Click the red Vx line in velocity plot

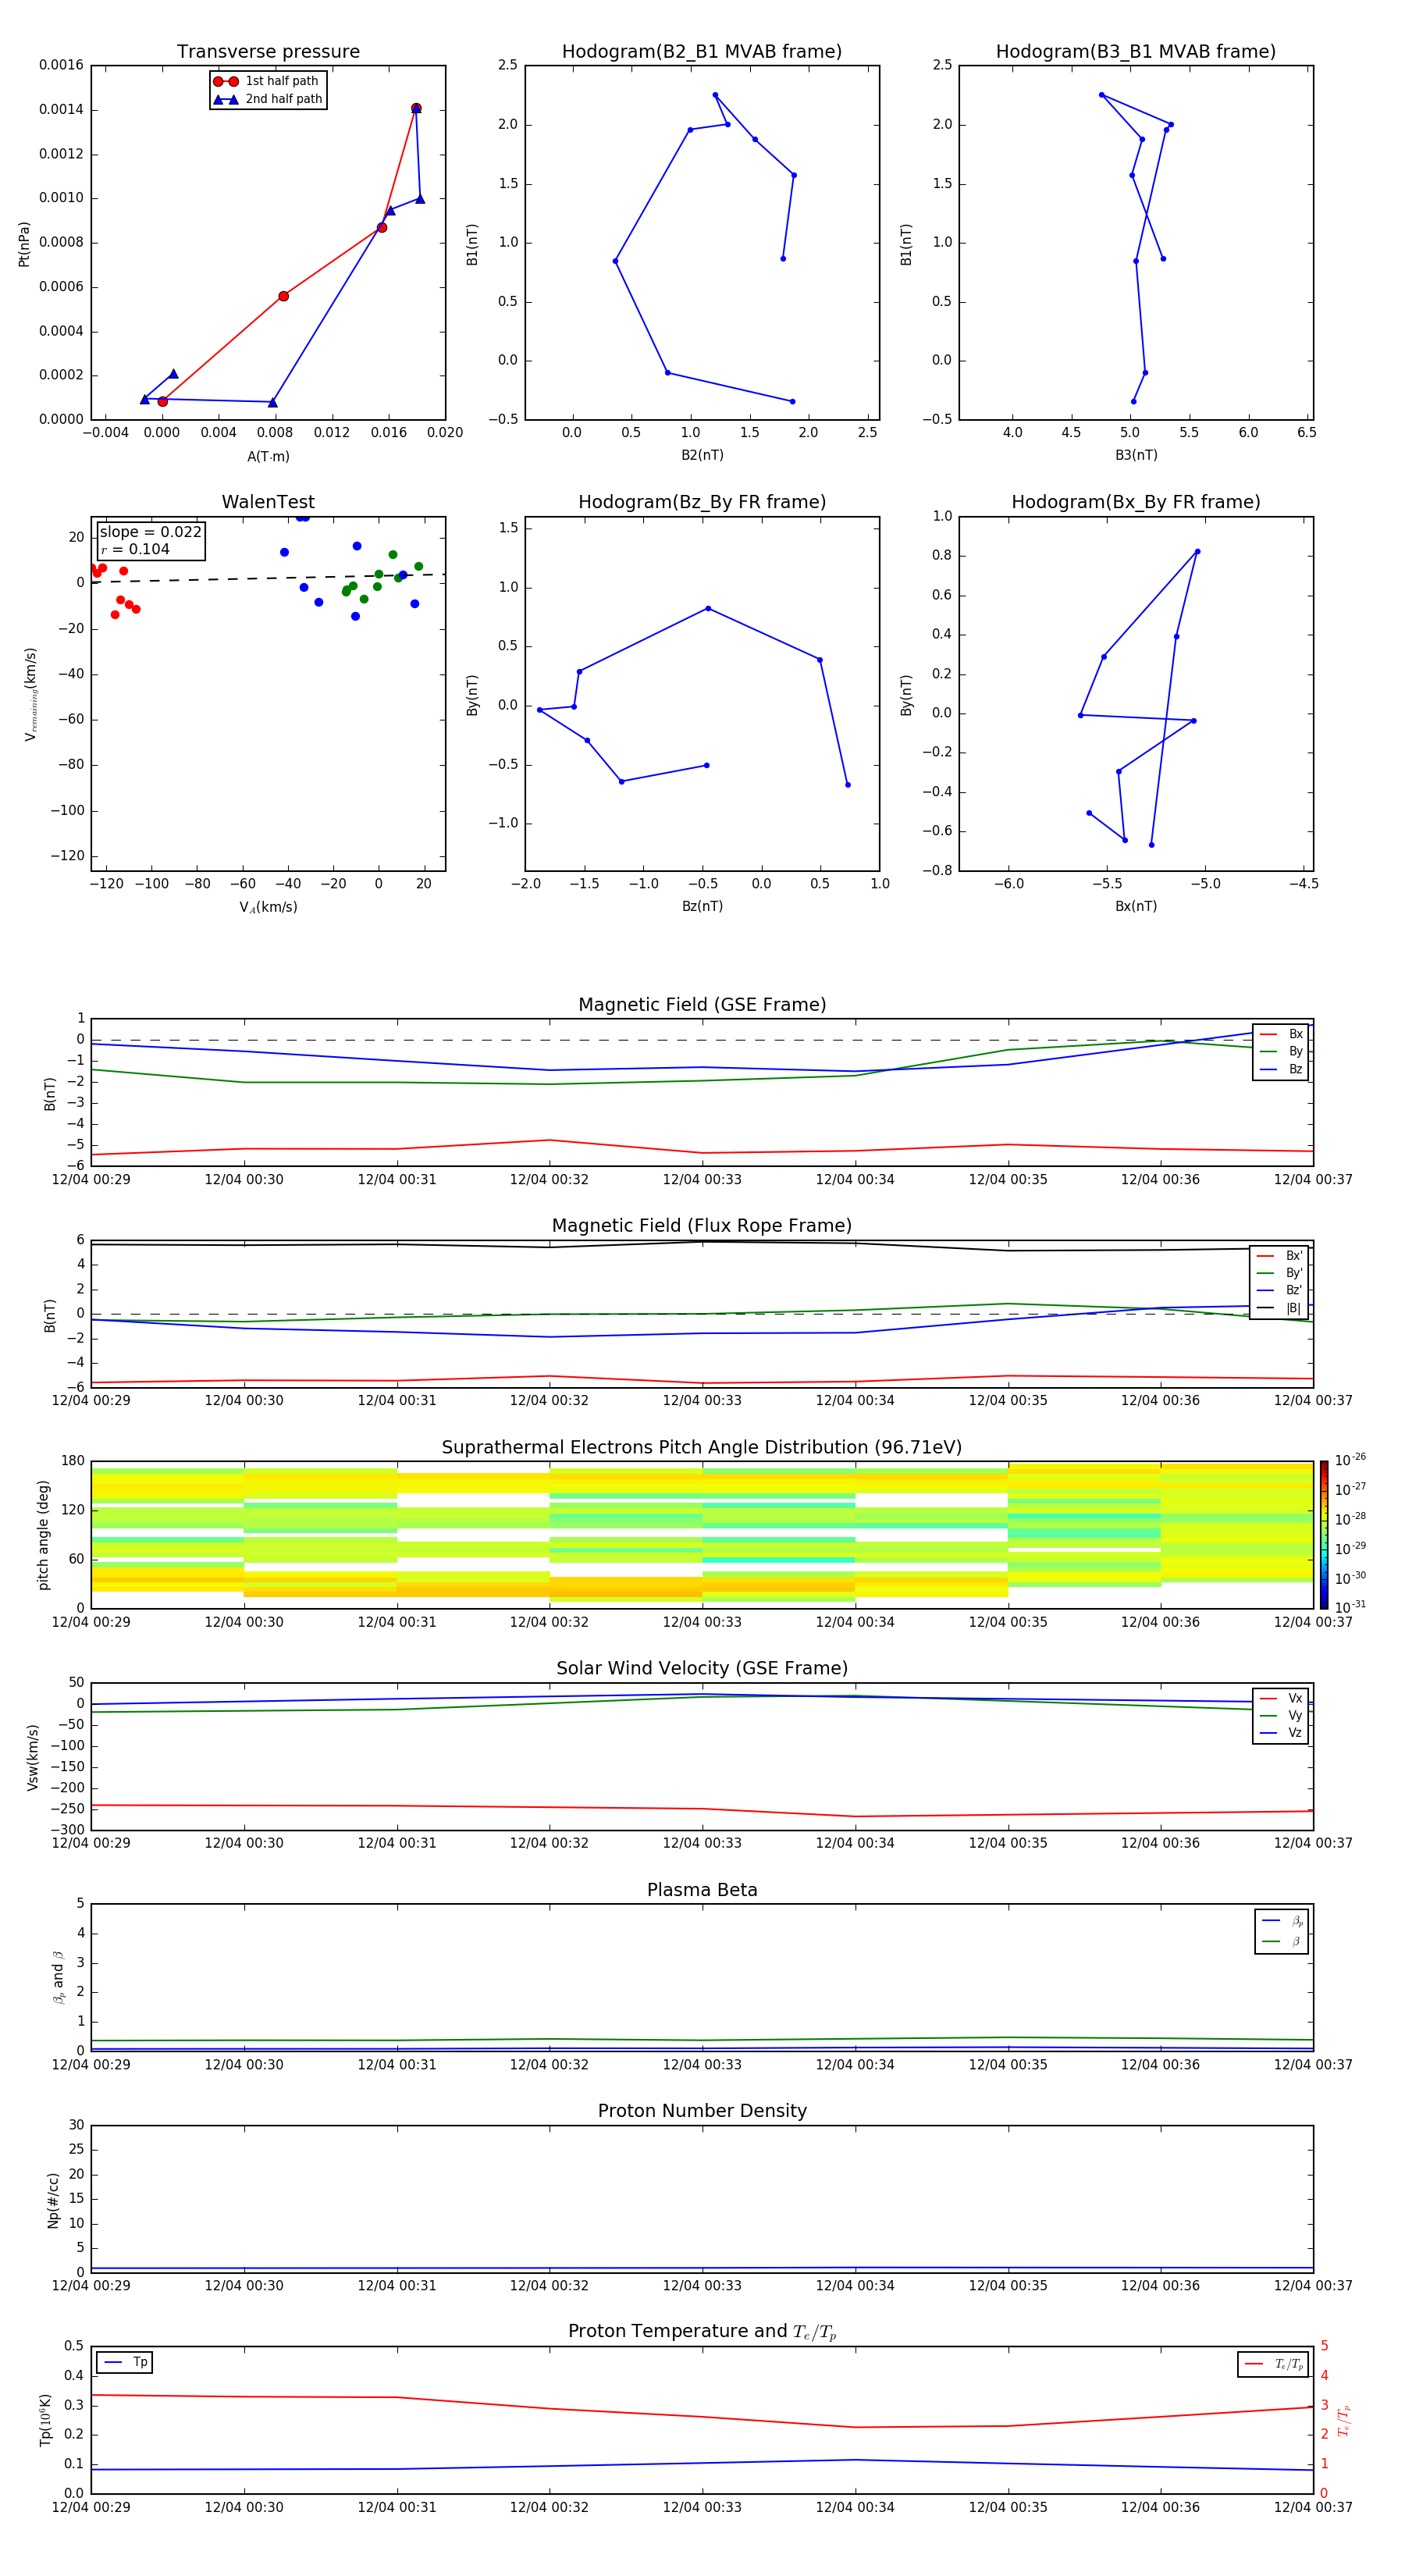click(x=702, y=1809)
